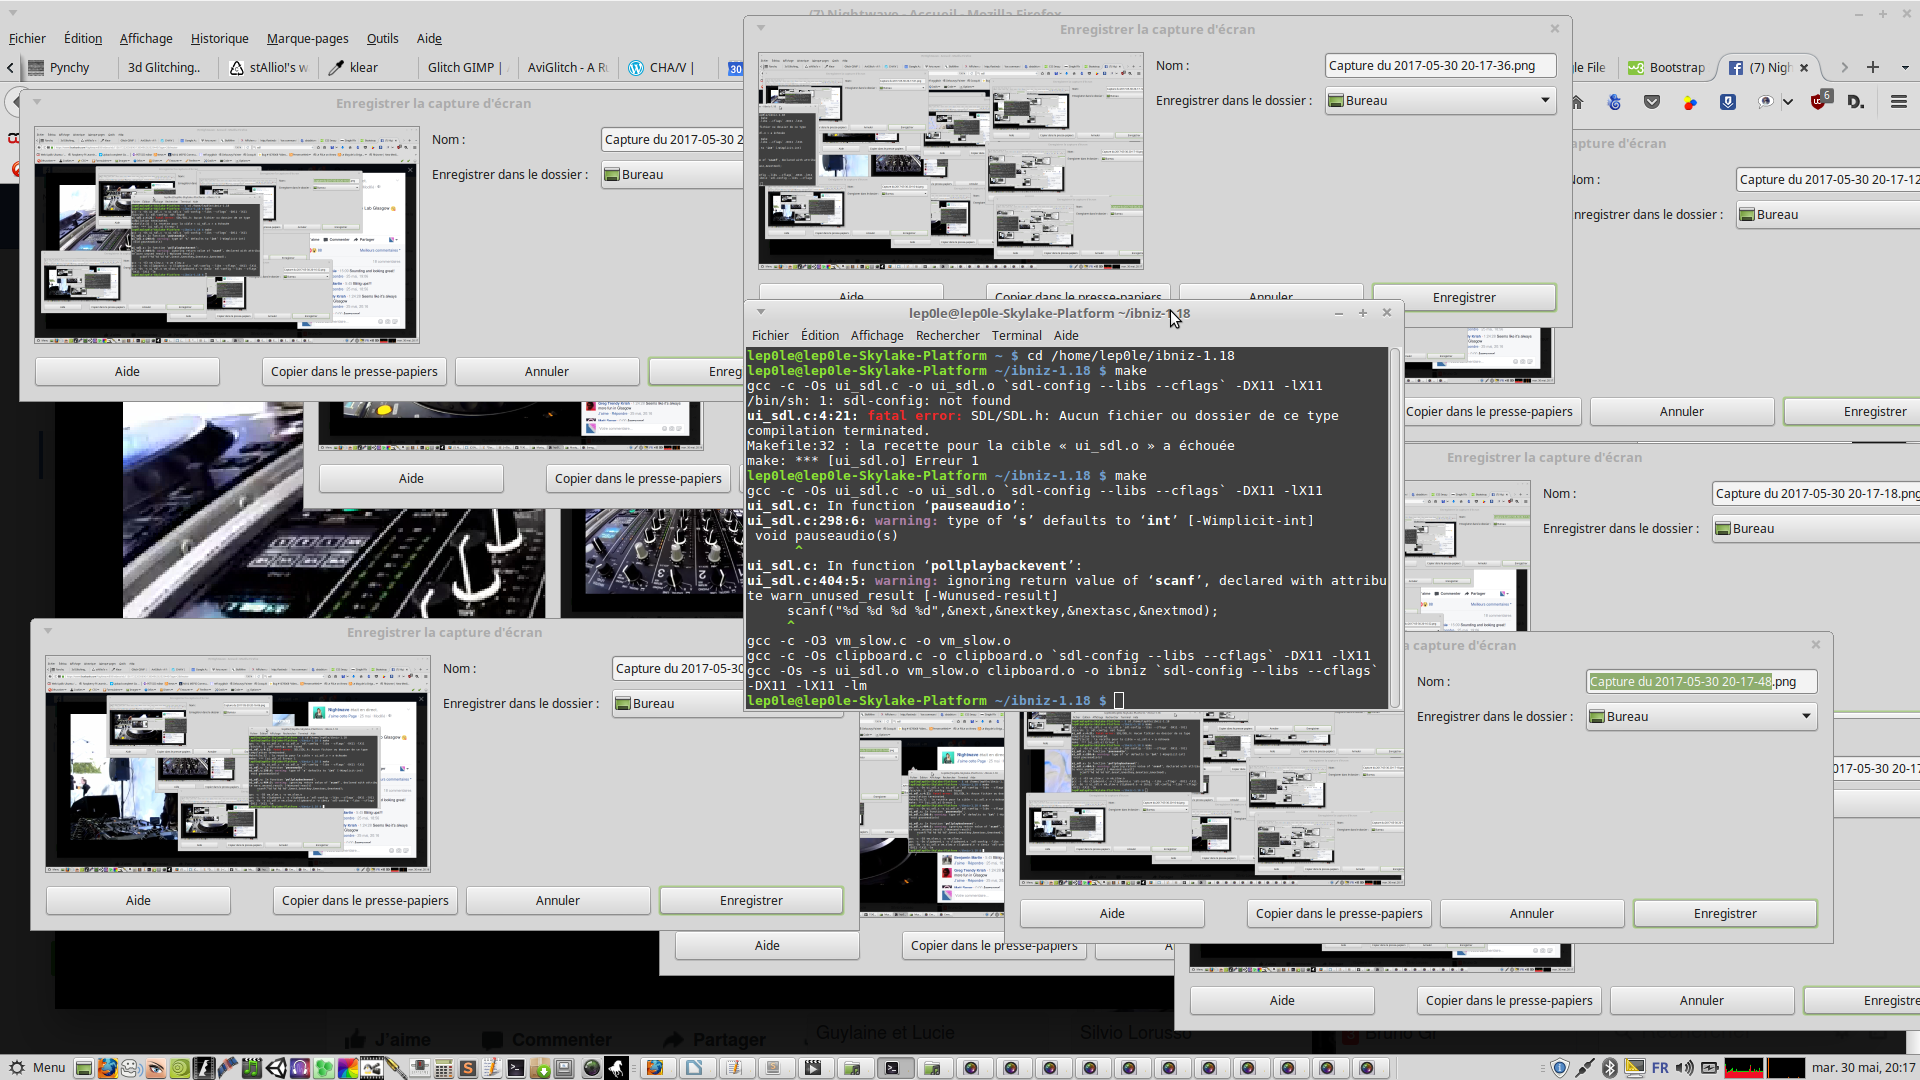
Task: Click Enregistrer in the 20-17-36 capture dialog
Action: pos(1463,298)
